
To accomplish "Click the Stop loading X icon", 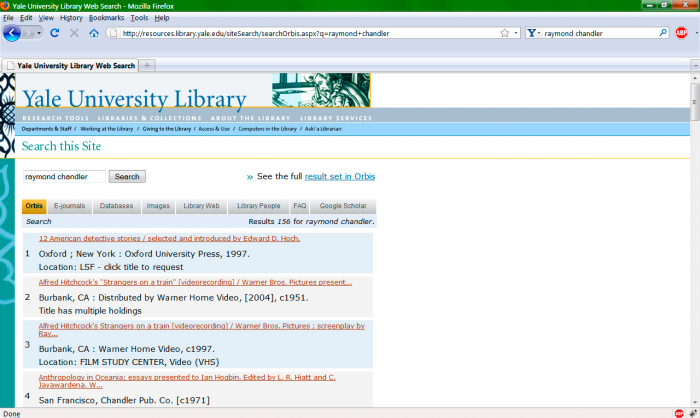I will [74, 33].
